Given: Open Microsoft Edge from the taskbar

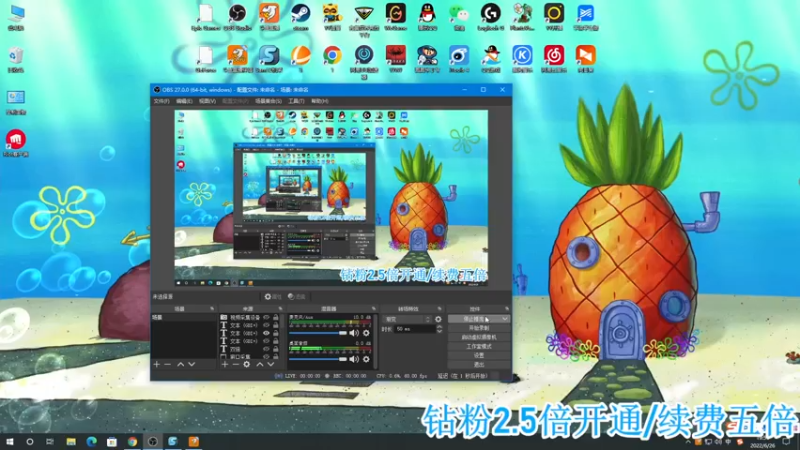Looking at the screenshot, I should click(x=91, y=442).
